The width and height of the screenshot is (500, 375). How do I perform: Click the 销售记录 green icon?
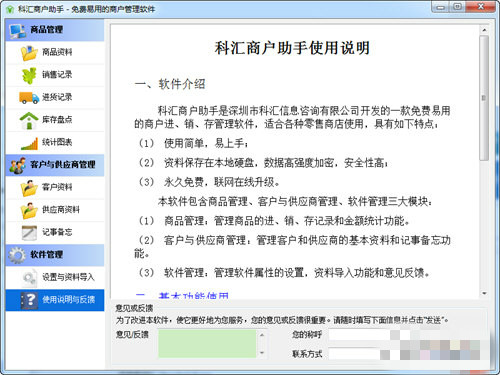pos(29,75)
